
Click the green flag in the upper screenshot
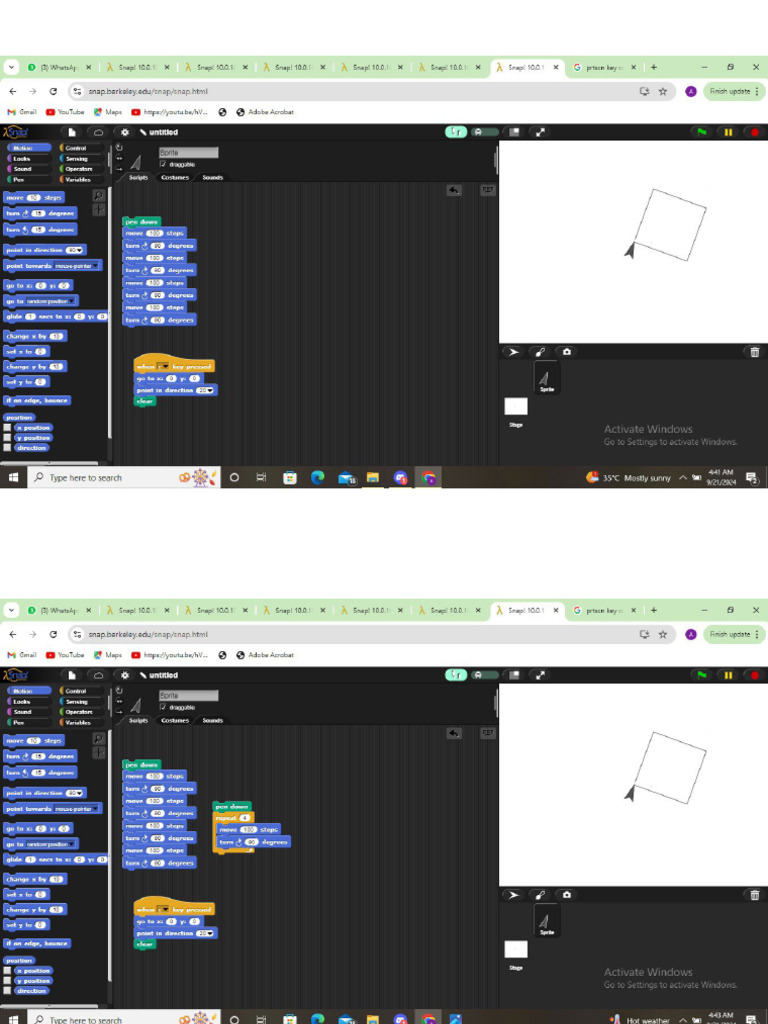pyautogui.click(x=701, y=132)
